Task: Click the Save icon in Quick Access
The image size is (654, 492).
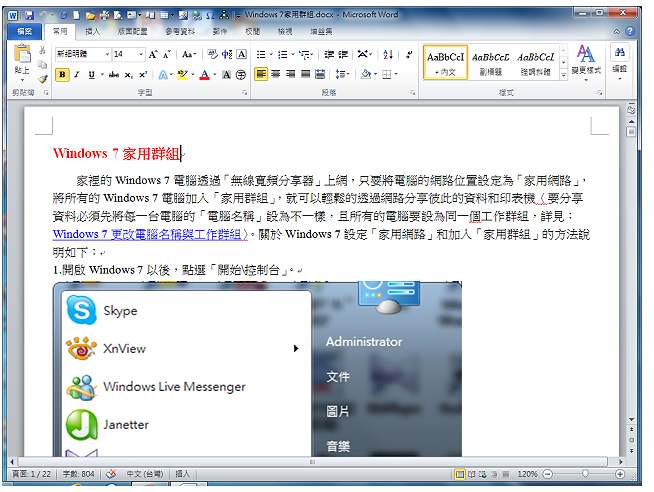Action: click(x=29, y=15)
